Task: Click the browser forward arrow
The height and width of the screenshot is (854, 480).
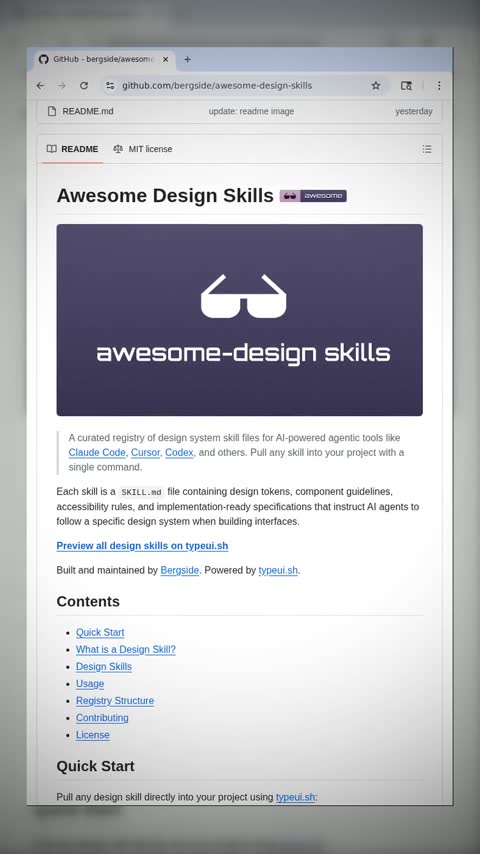Action: point(62,86)
